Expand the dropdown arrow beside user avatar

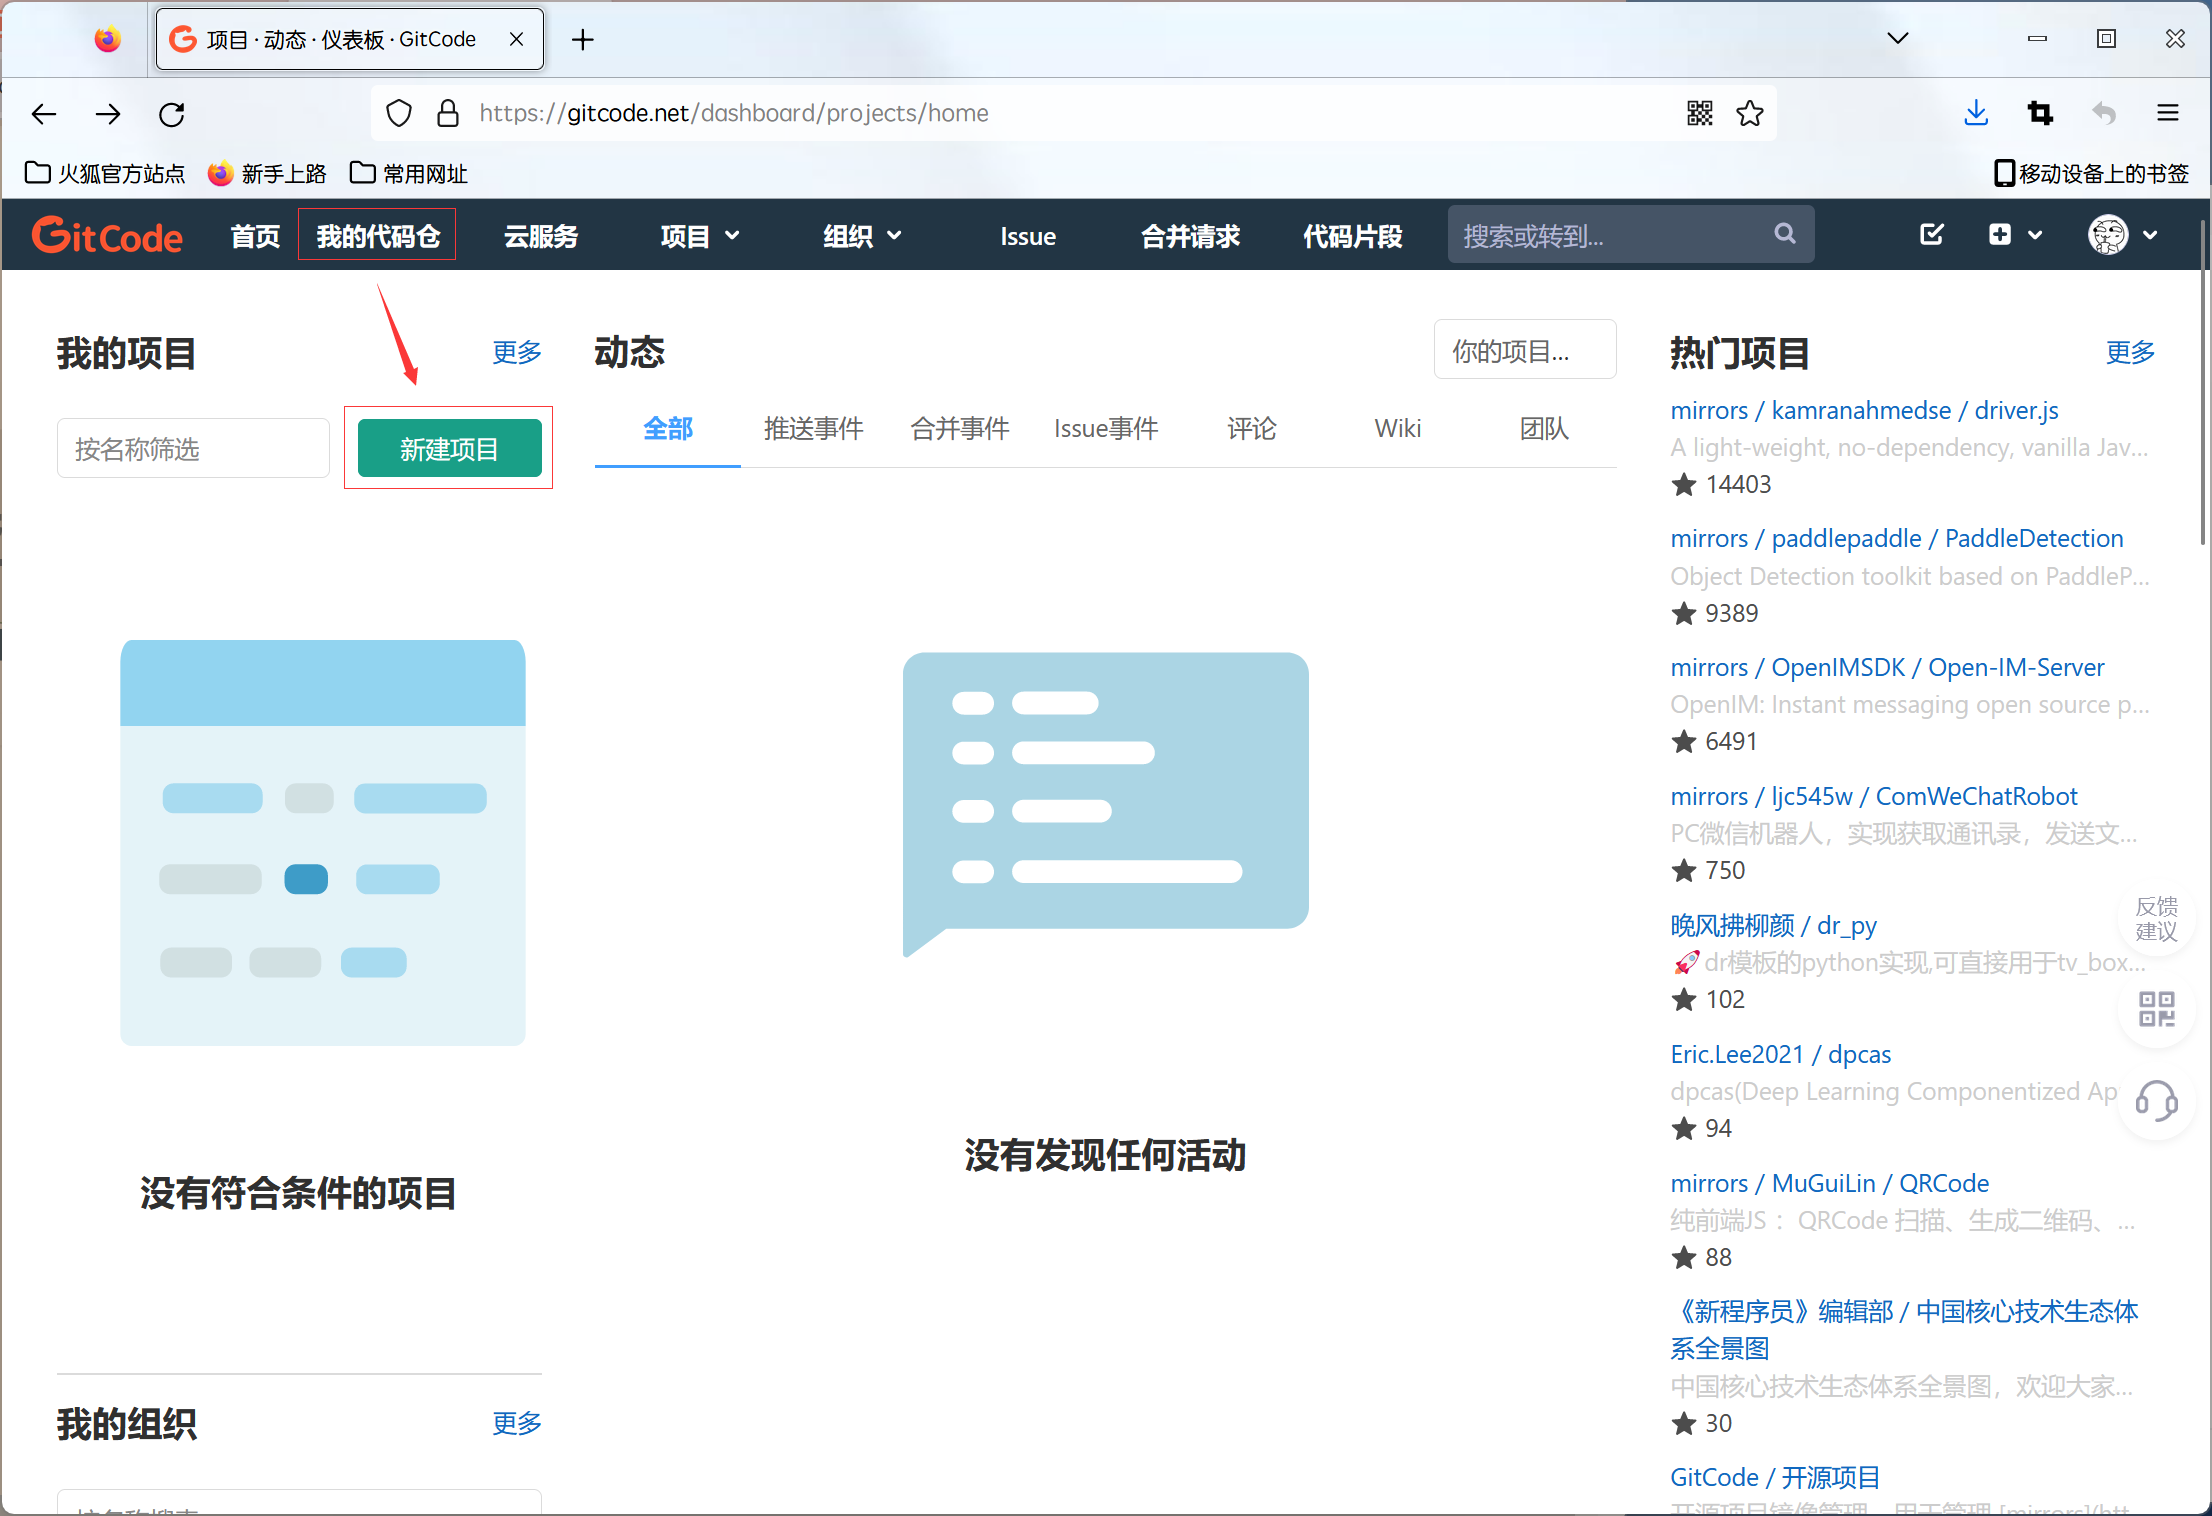(2150, 235)
